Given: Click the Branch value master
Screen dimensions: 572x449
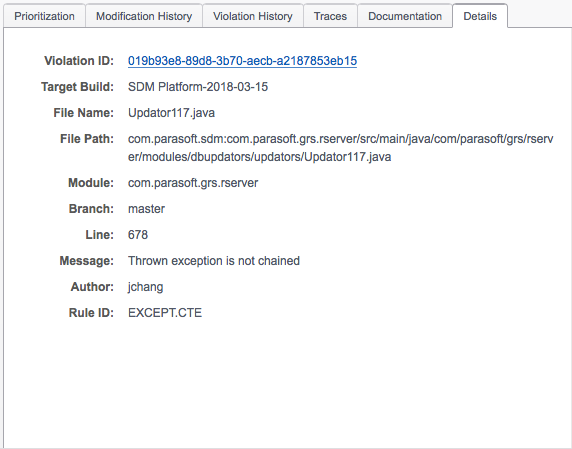Looking at the screenshot, I should 146,209.
